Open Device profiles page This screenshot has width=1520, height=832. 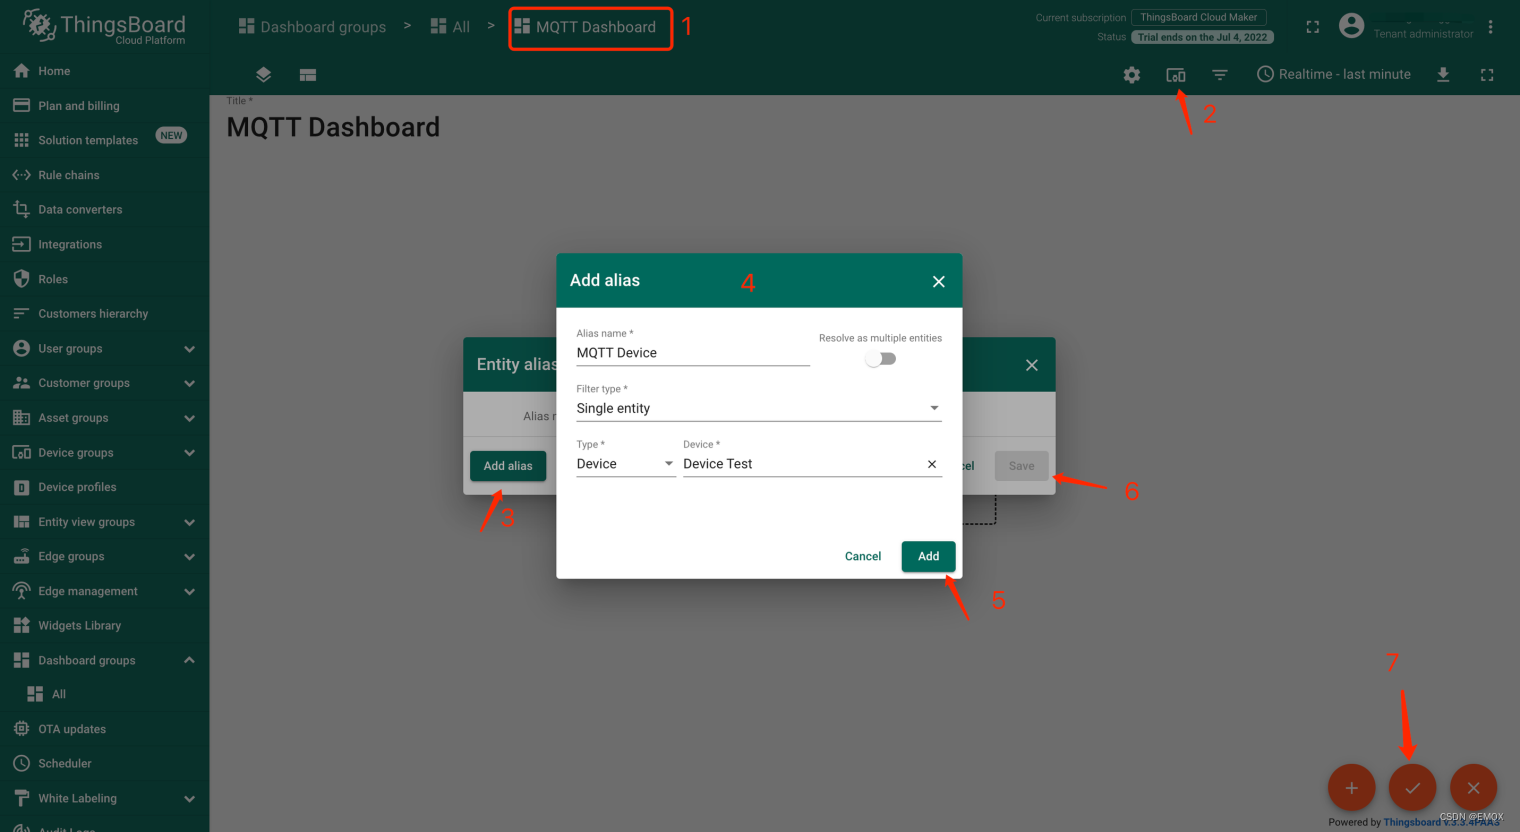pos(104,487)
